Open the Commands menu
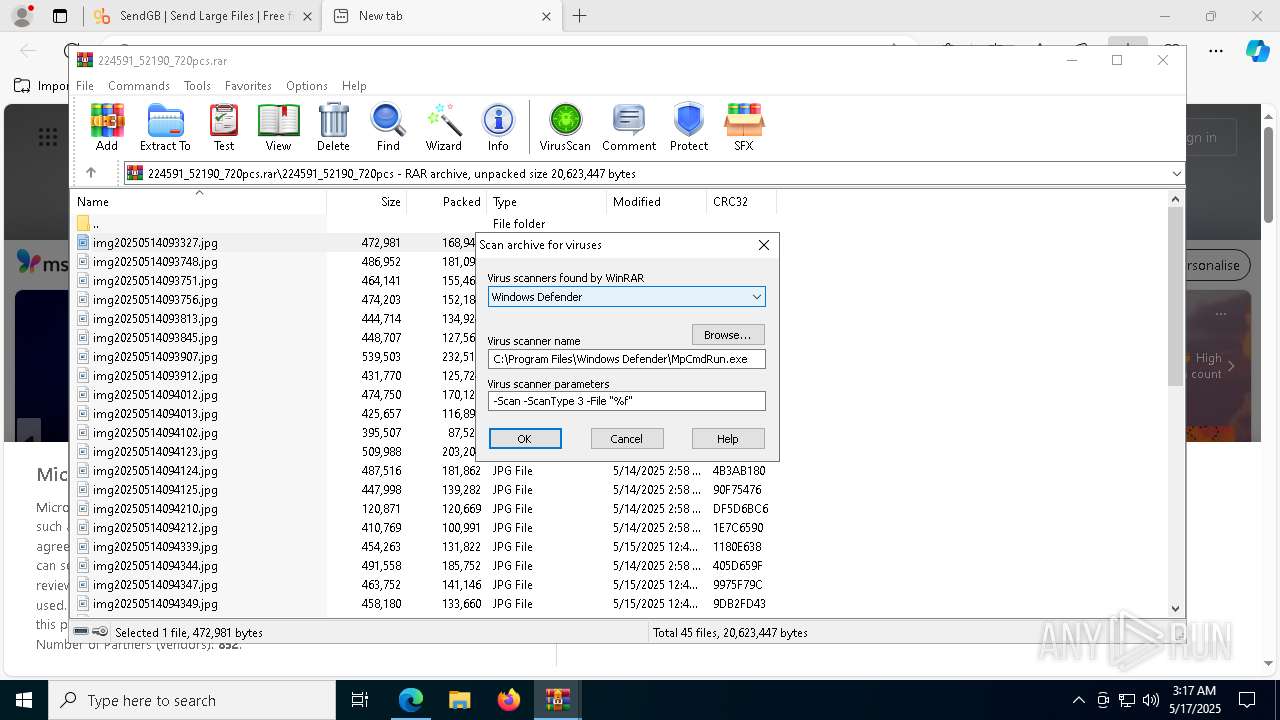 click(139, 86)
